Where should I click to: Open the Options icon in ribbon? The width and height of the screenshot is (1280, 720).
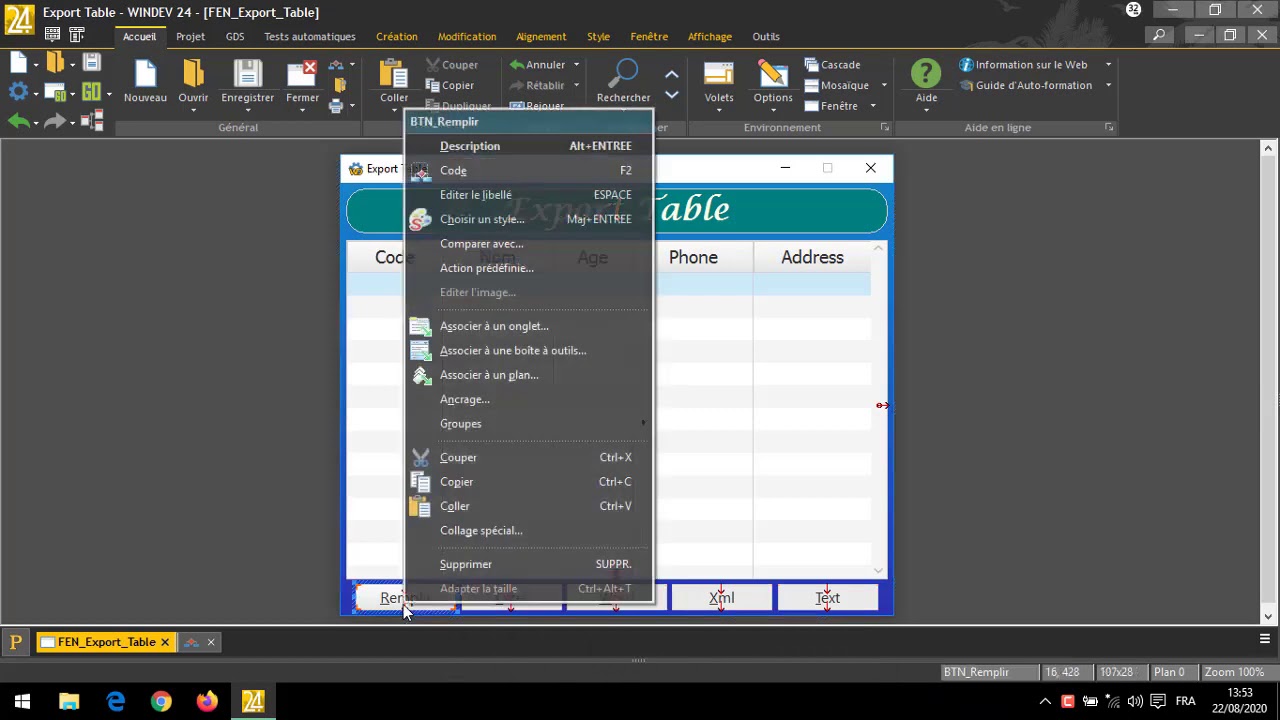click(772, 74)
